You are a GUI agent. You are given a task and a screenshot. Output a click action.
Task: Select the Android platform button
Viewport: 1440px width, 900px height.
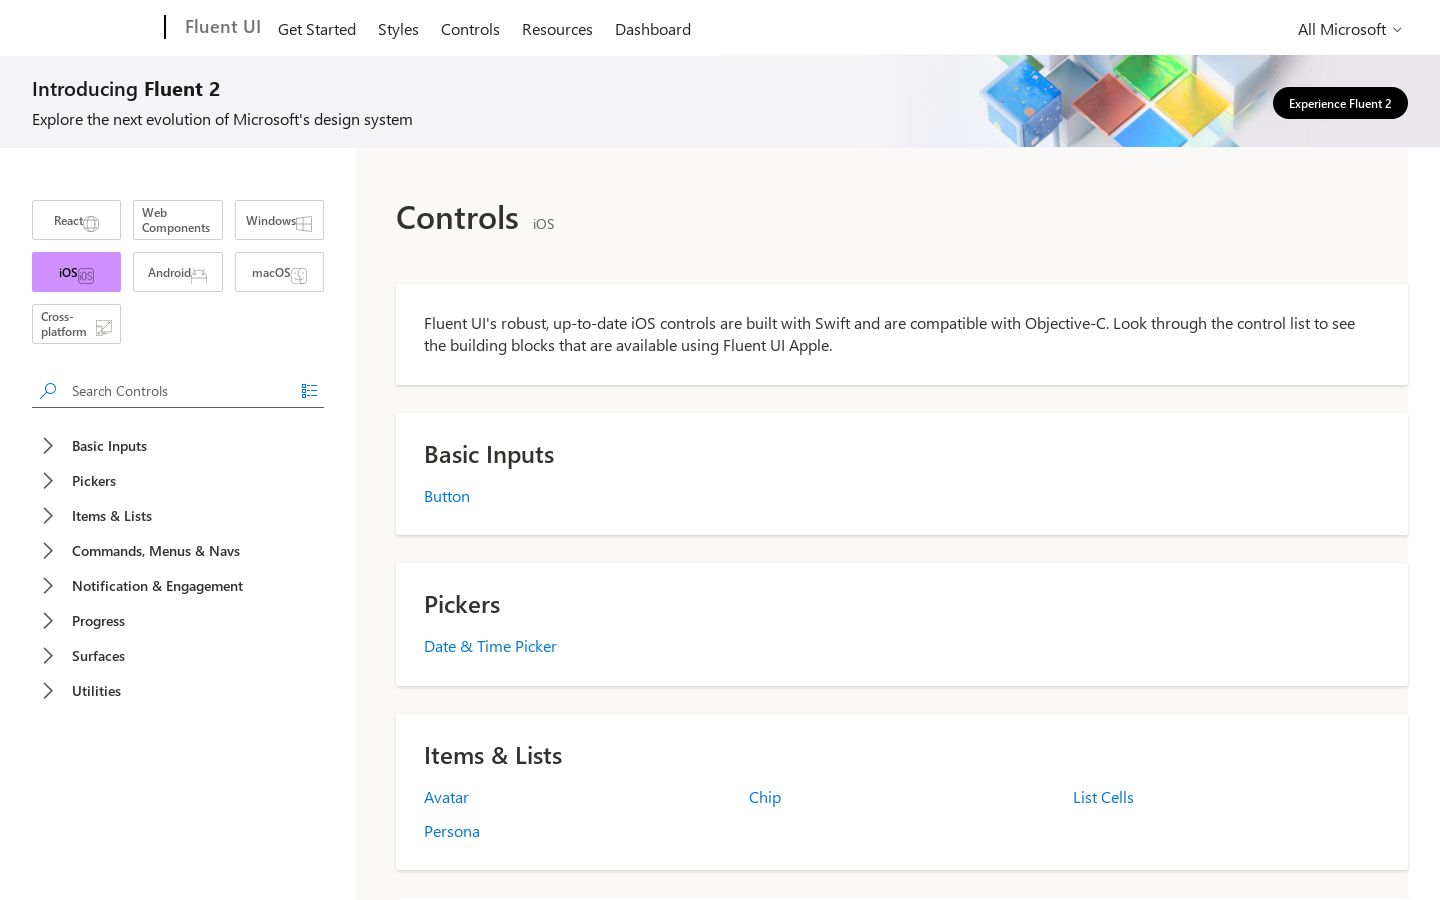(178, 272)
